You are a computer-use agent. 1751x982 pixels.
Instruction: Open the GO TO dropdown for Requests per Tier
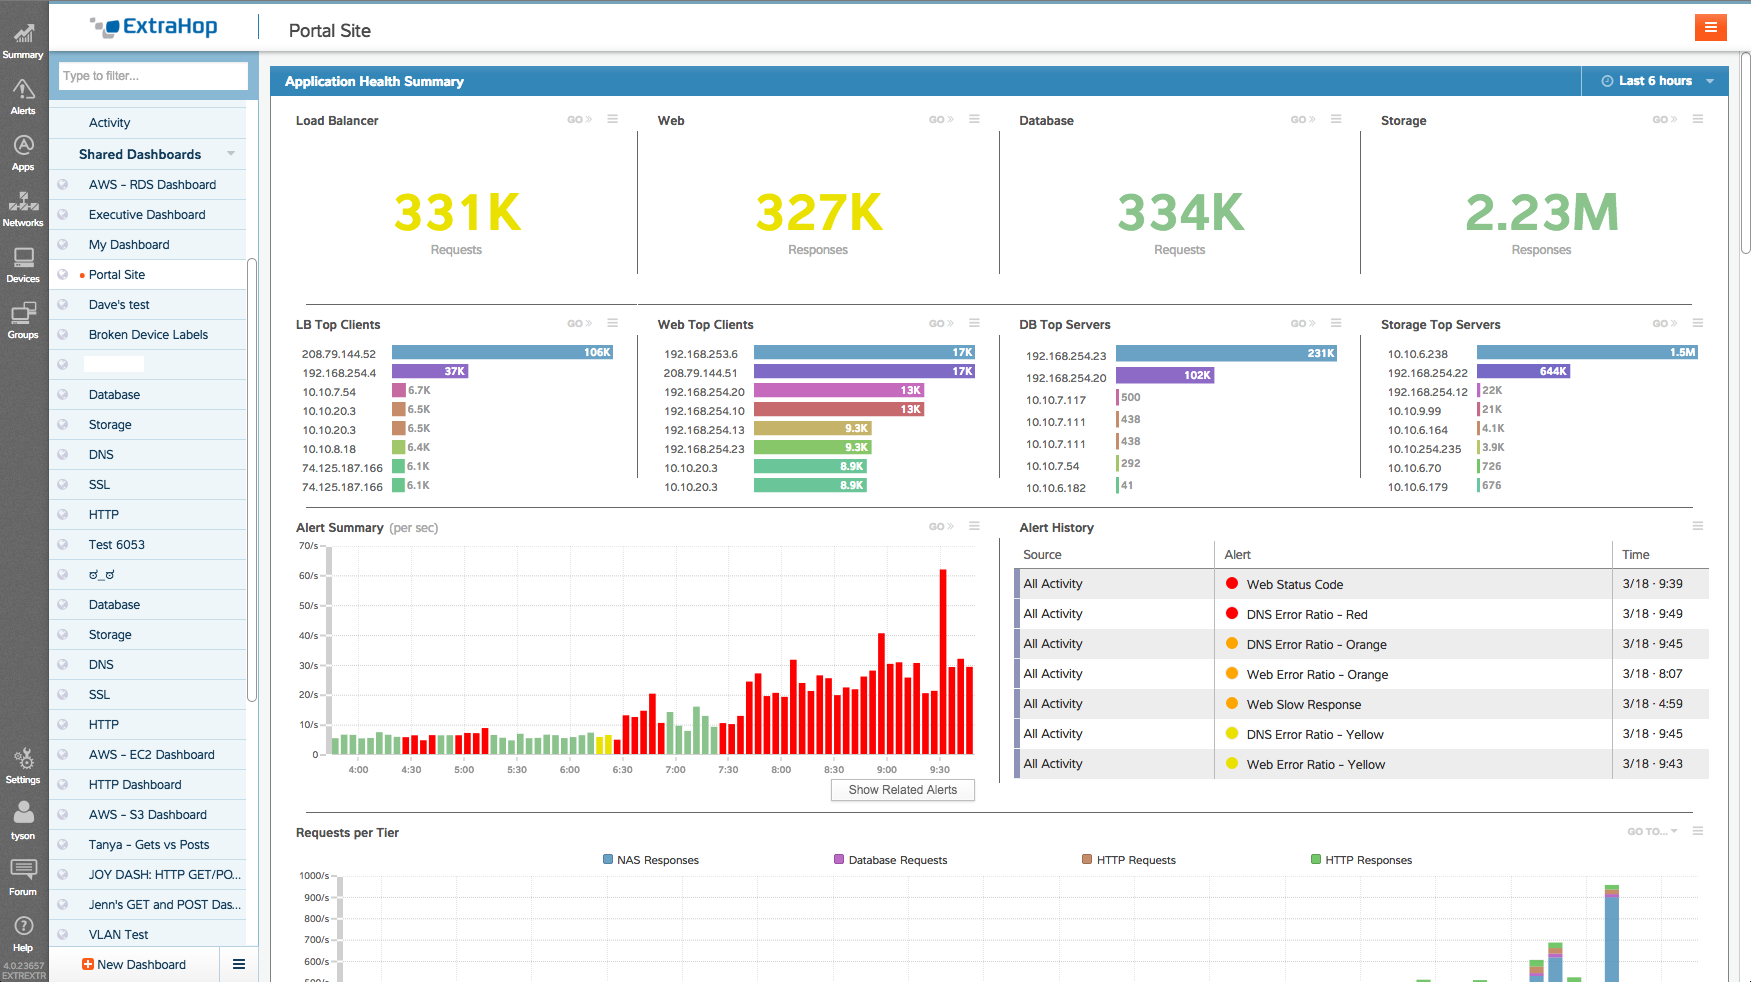tap(1652, 832)
